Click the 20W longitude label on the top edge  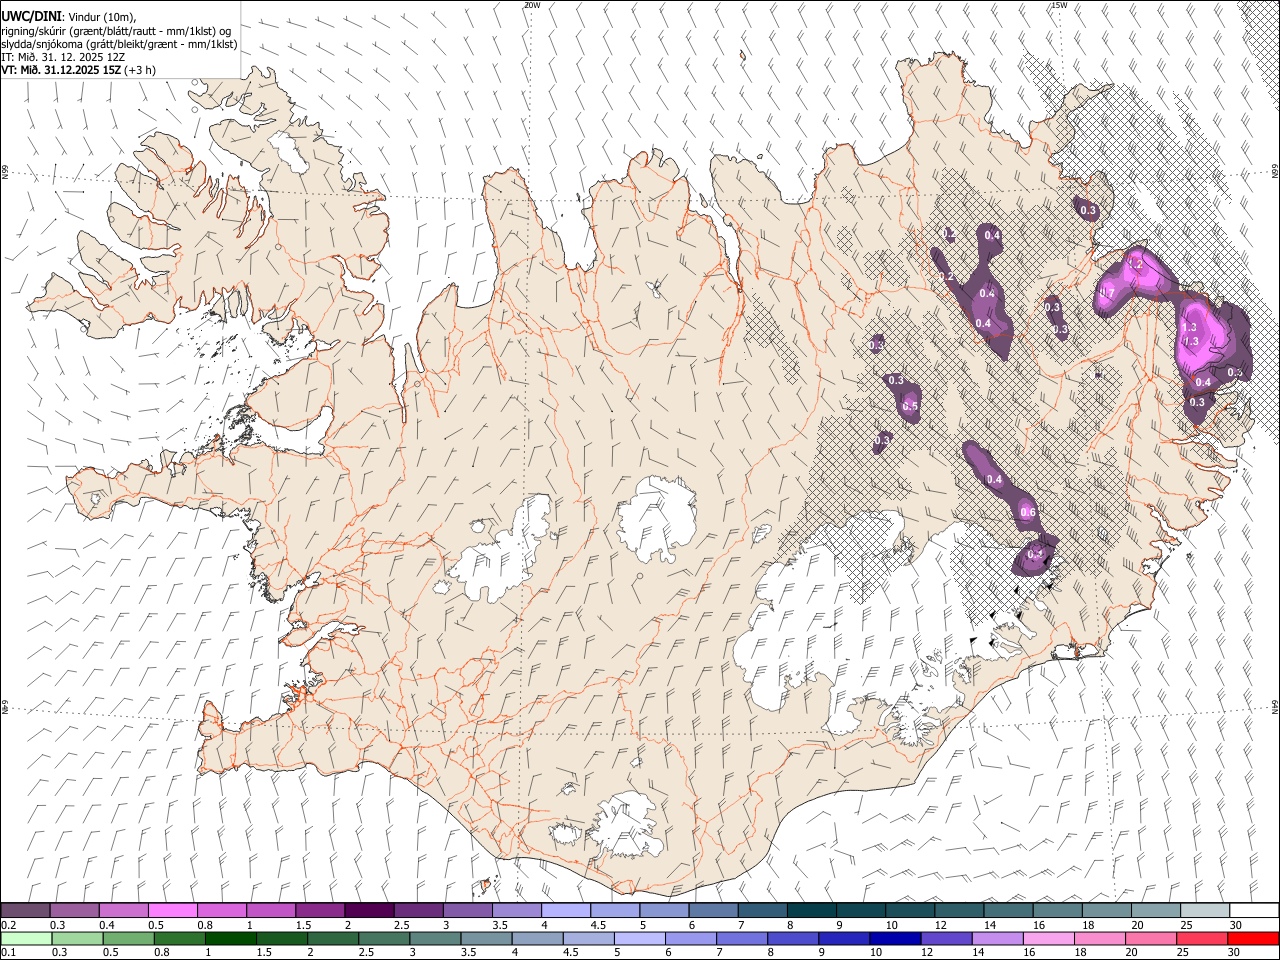point(532,5)
